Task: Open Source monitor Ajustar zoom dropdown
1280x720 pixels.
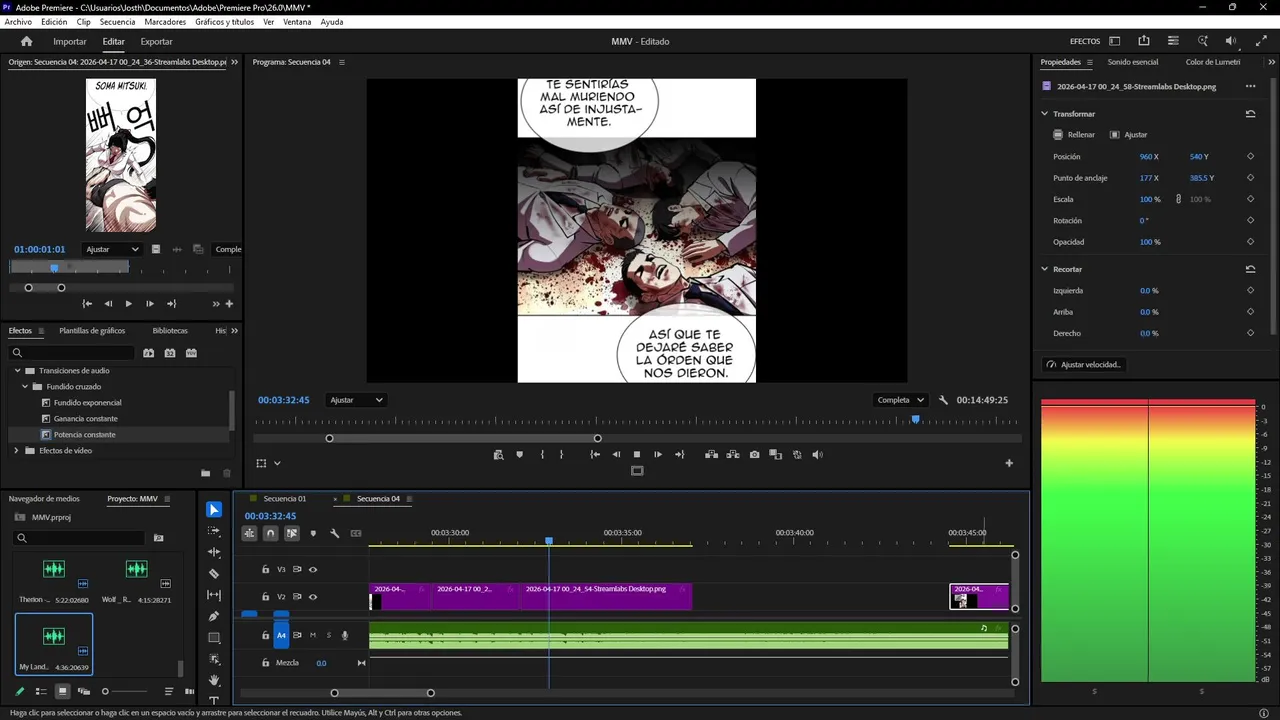Action: coord(112,249)
